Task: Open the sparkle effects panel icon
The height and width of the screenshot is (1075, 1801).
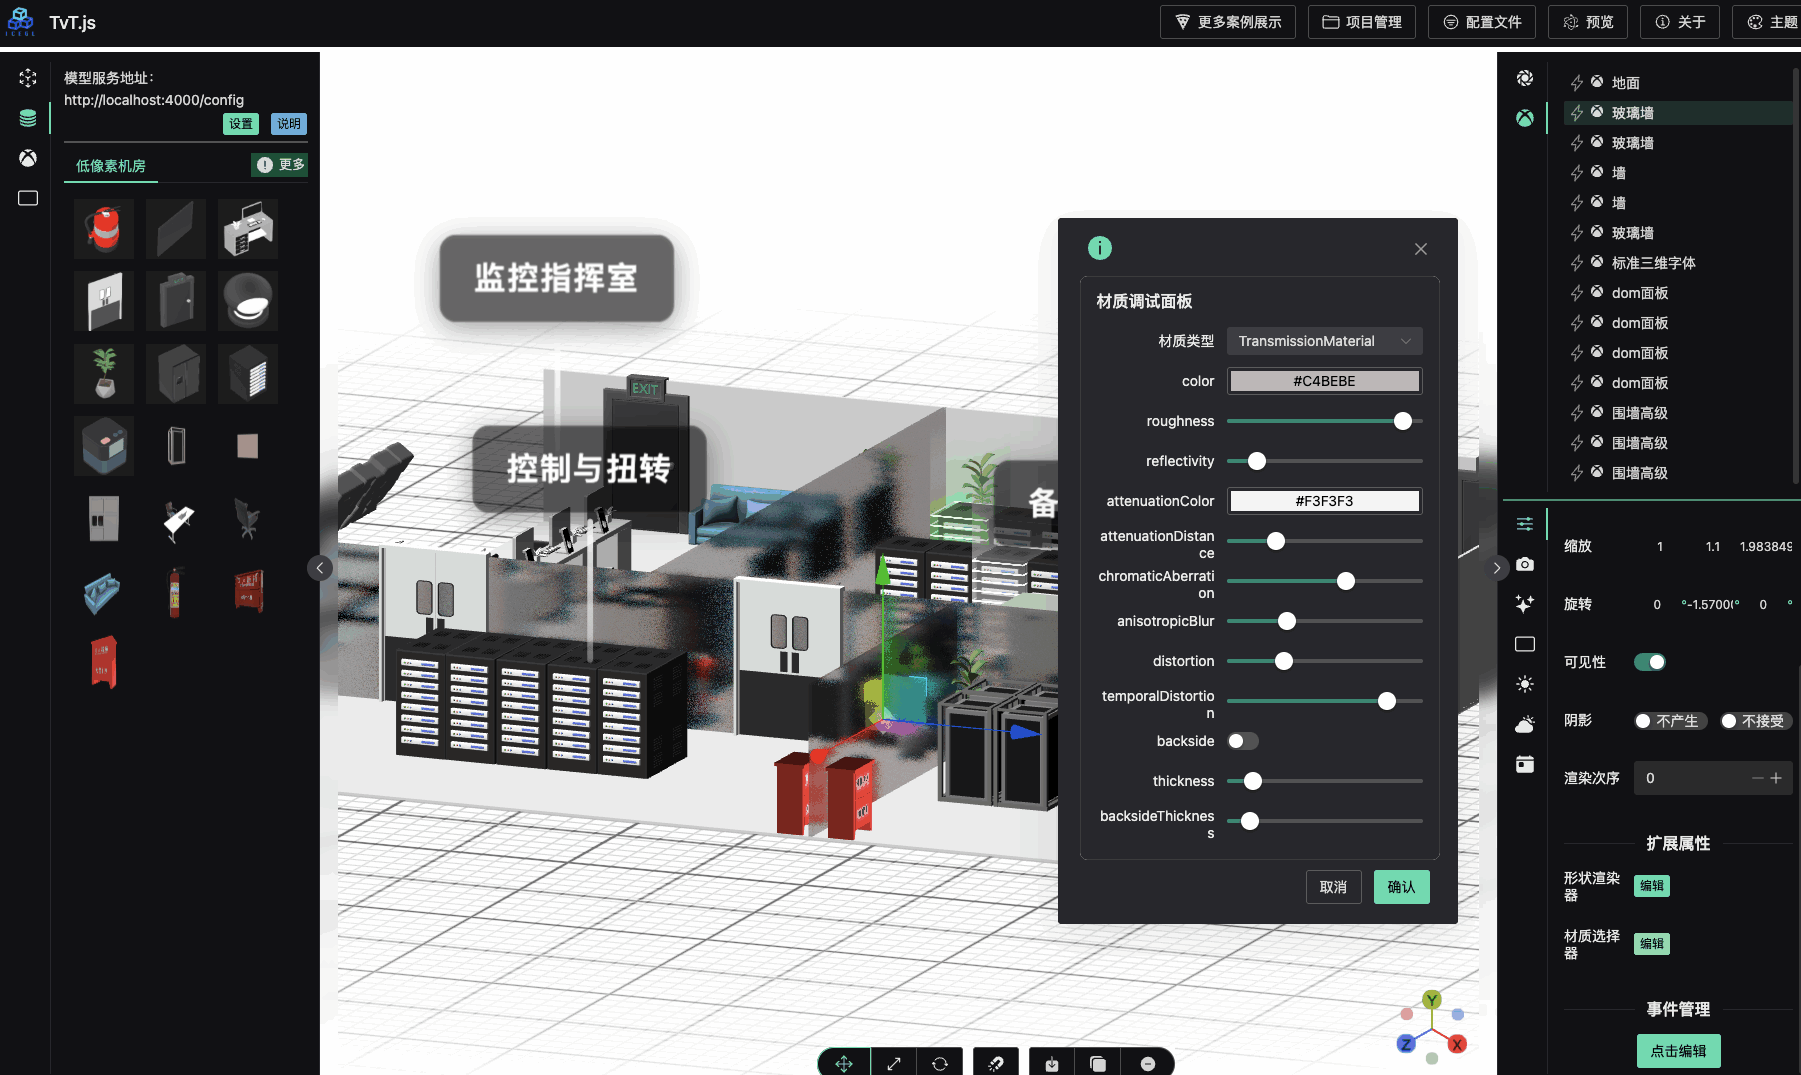Action: coord(1524,604)
